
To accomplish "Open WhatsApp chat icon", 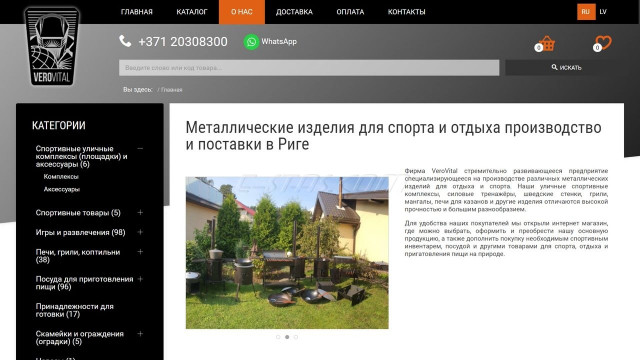I will 251,42.
